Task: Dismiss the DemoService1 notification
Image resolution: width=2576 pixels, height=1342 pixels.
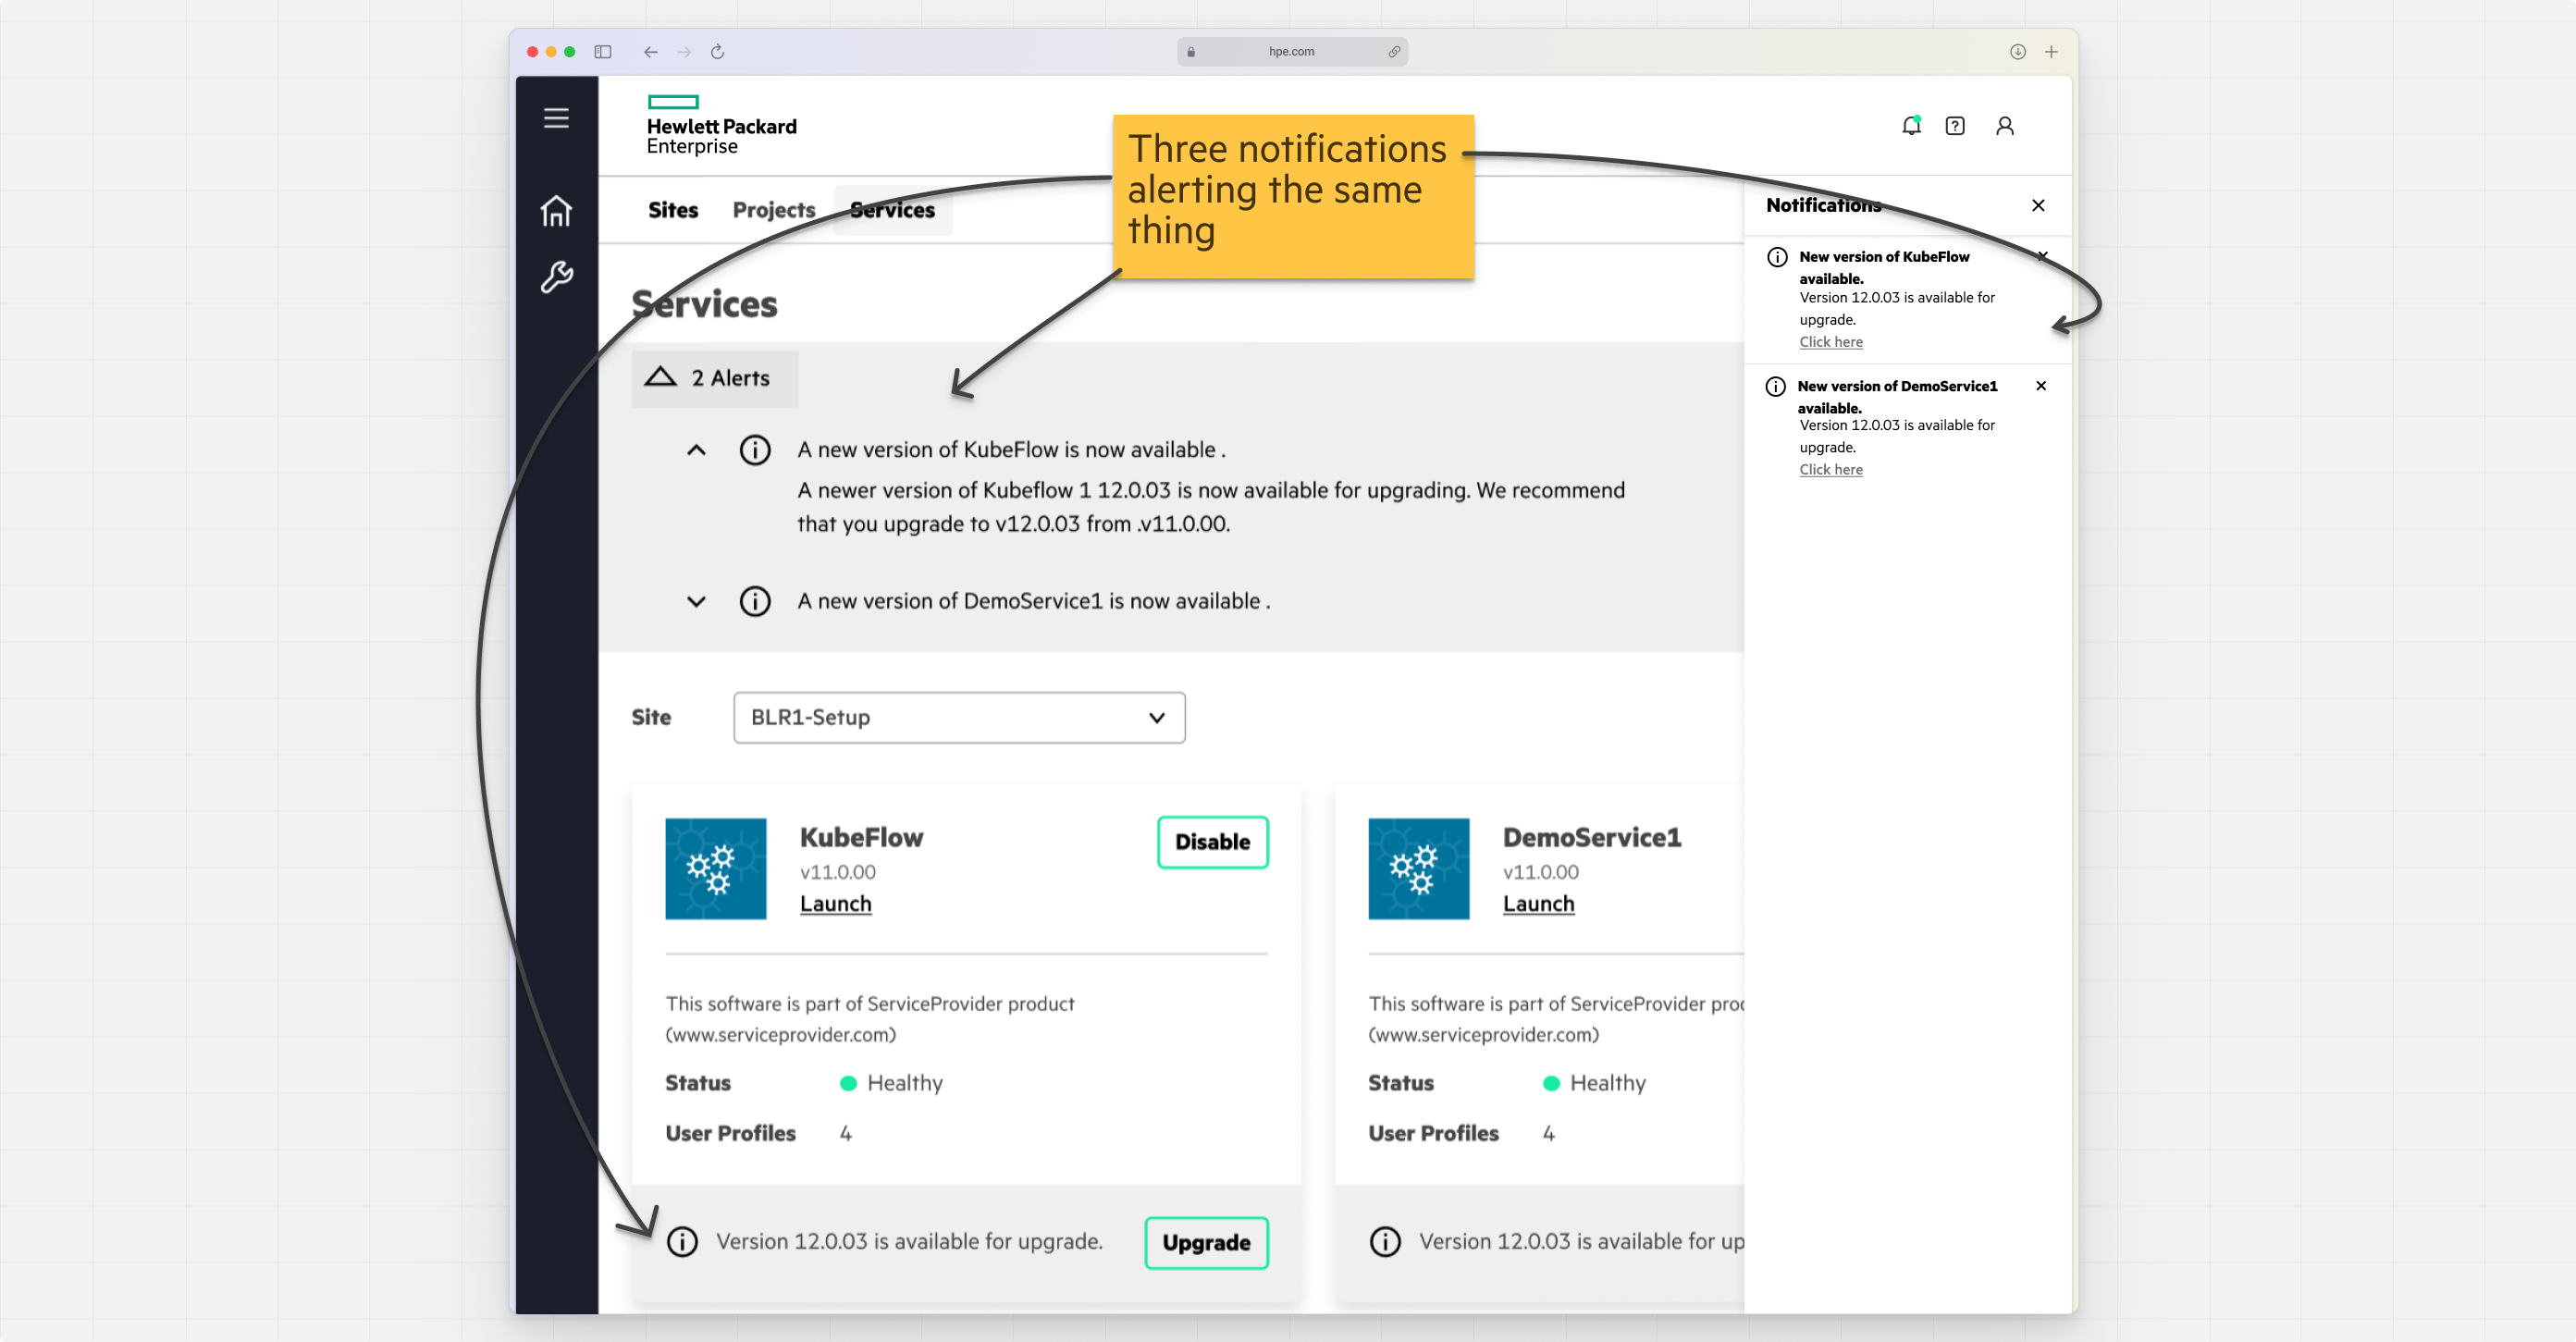Action: [2041, 386]
